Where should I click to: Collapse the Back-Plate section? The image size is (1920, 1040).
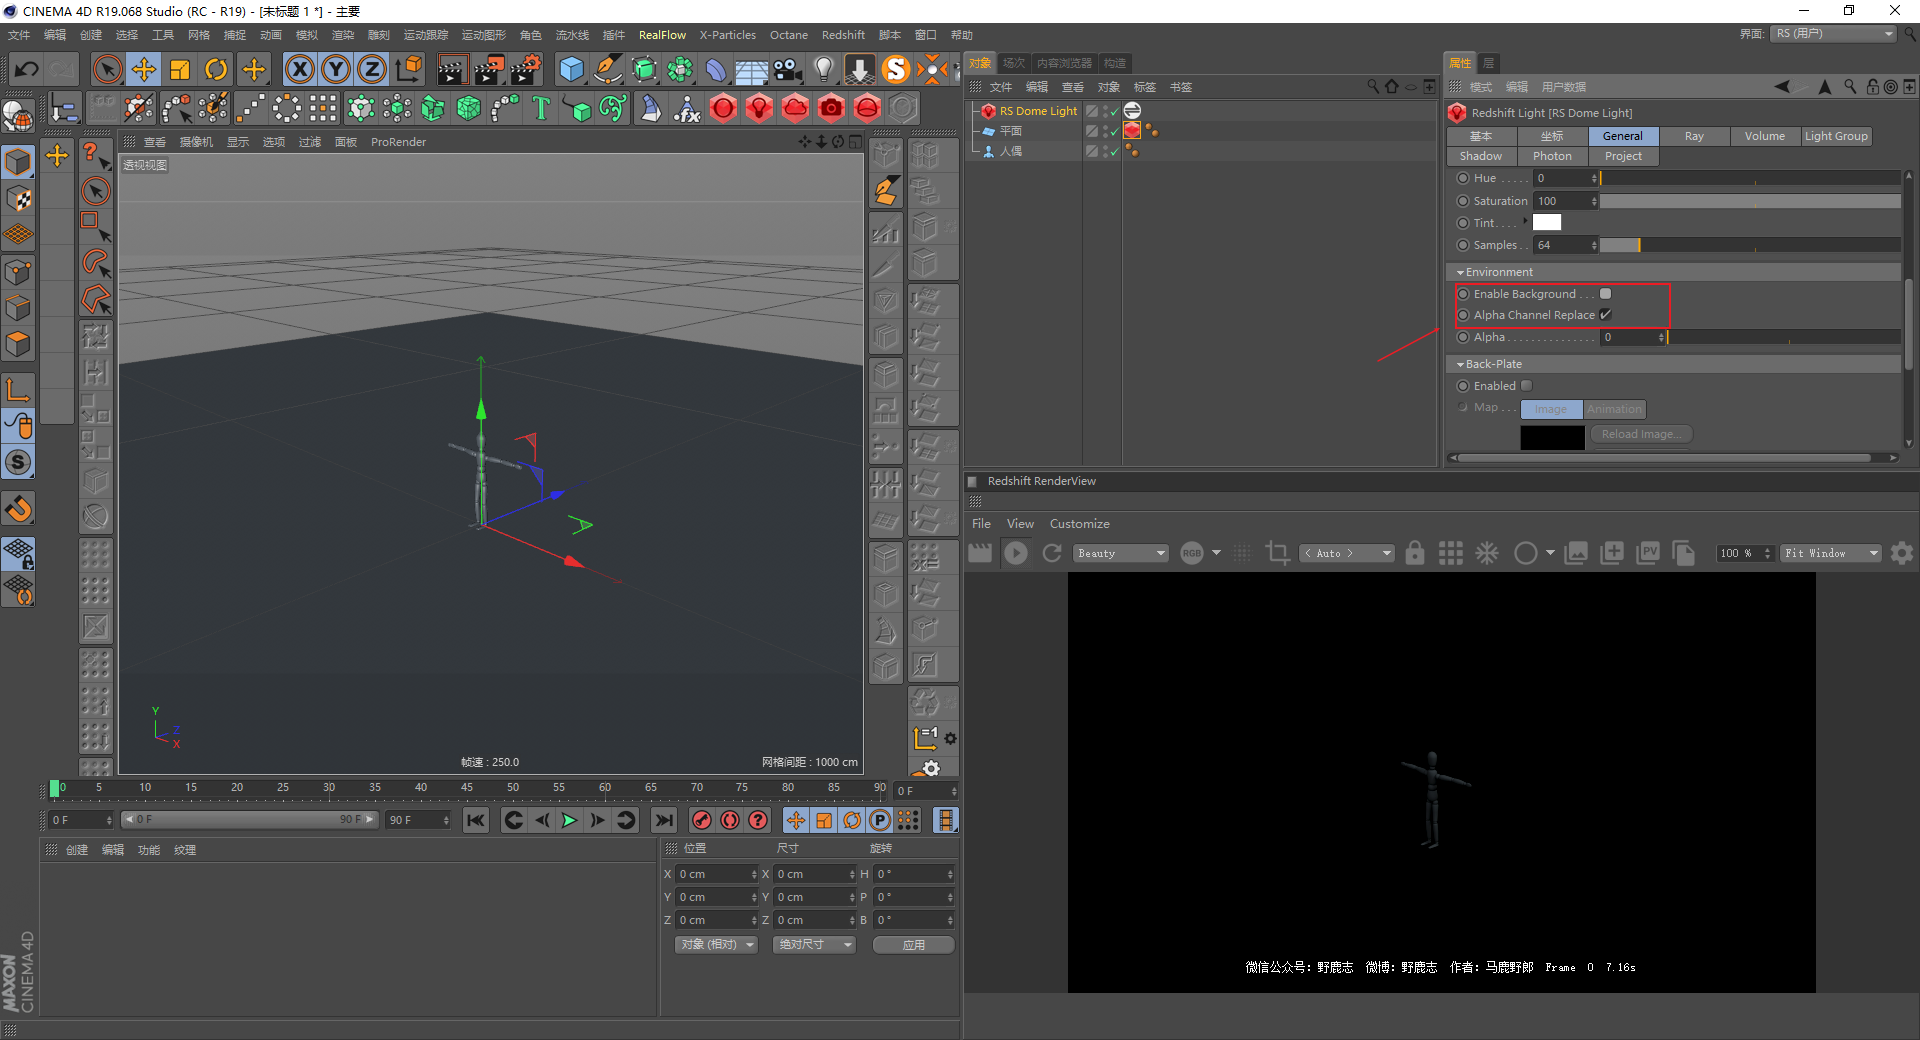[1460, 364]
